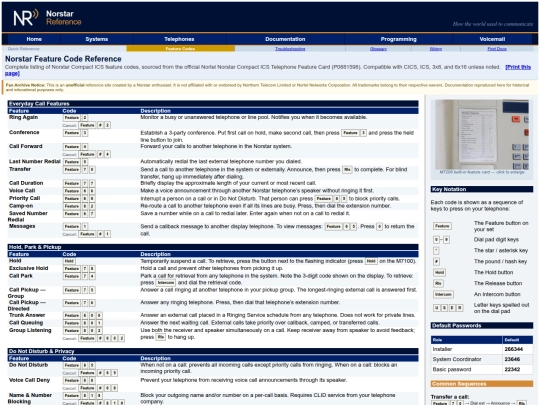540x405 pixels.
Task: Enlarge the M7208 feature card thumbnail
Action: [x=482, y=135]
